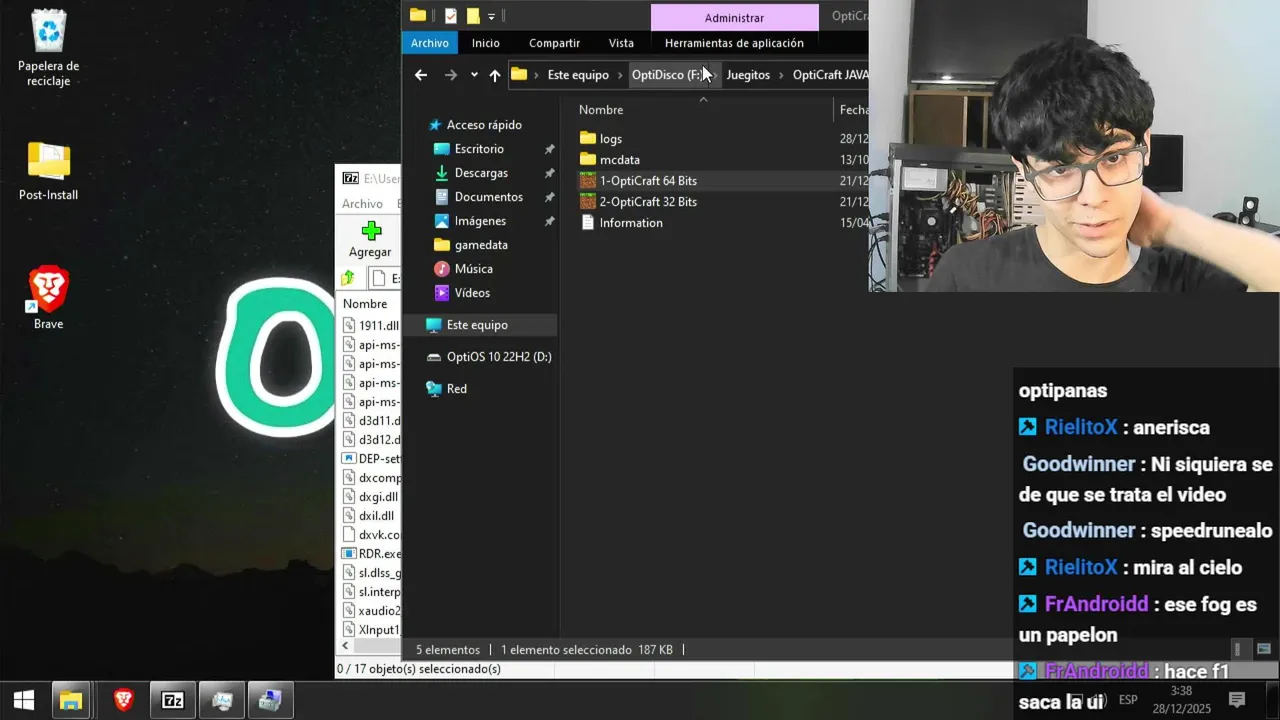Click OptiDisco (F:) breadcrumb
Image resolution: width=1280 pixels, height=720 pixels.
(x=667, y=75)
